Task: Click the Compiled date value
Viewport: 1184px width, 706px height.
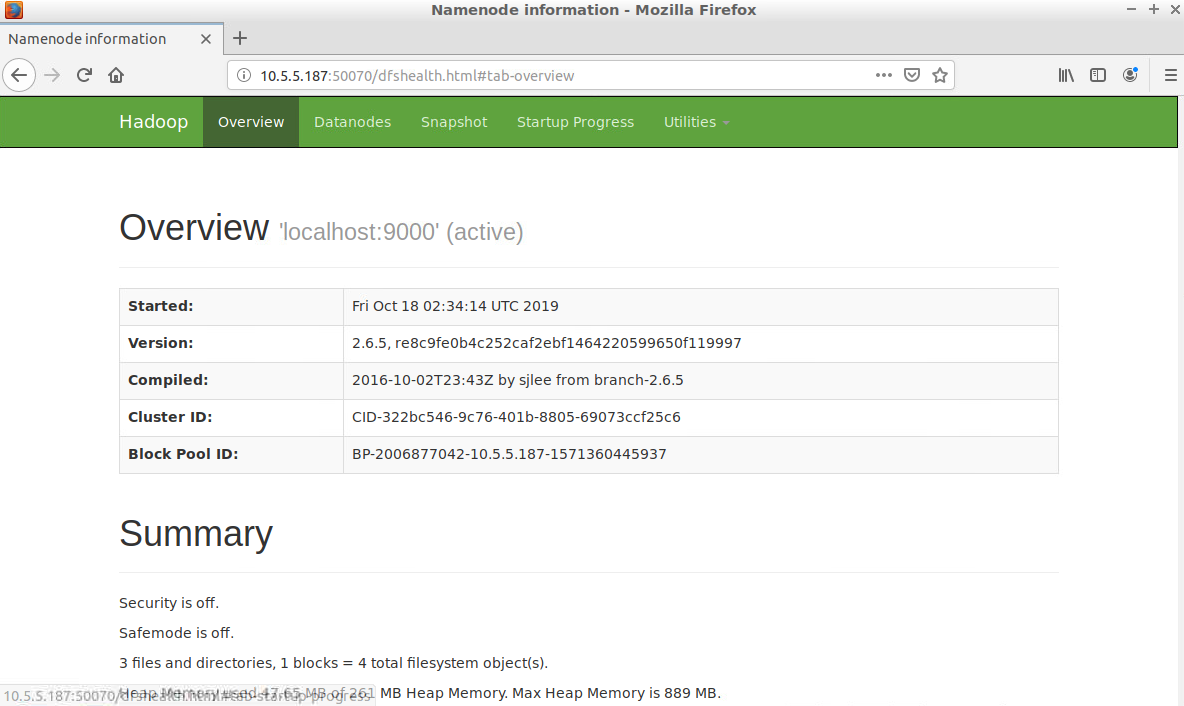Action: [x=517, y=381]
